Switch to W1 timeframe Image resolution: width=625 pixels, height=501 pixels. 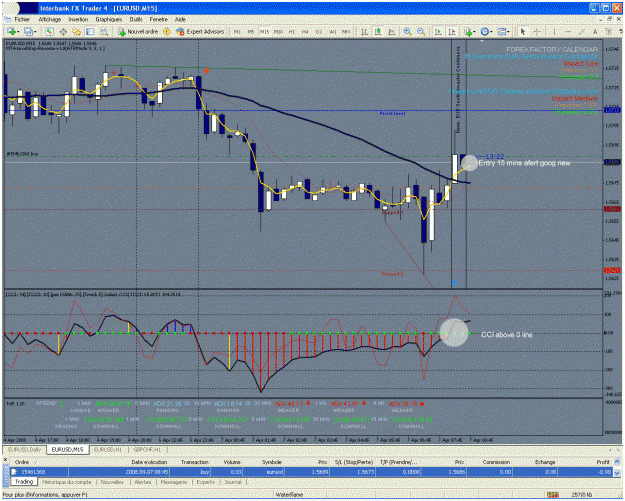pos(333,32)
